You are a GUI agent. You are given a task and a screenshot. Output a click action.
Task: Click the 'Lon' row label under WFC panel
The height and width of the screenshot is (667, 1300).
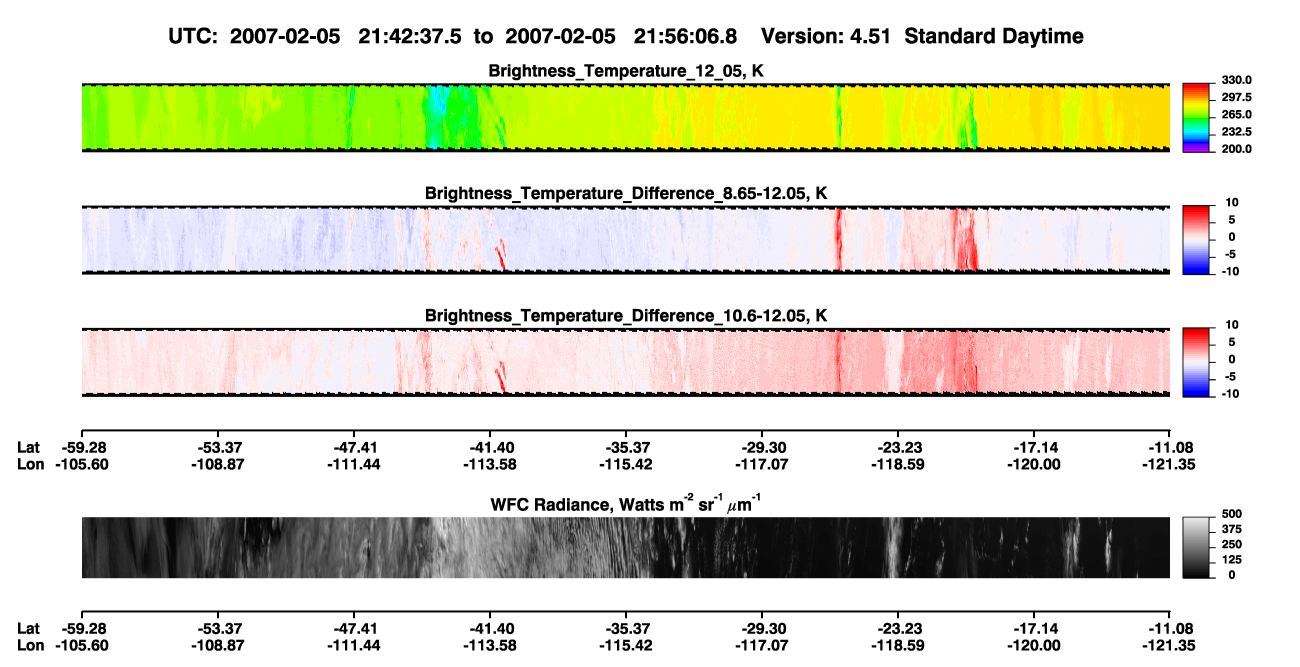[30, 645]
